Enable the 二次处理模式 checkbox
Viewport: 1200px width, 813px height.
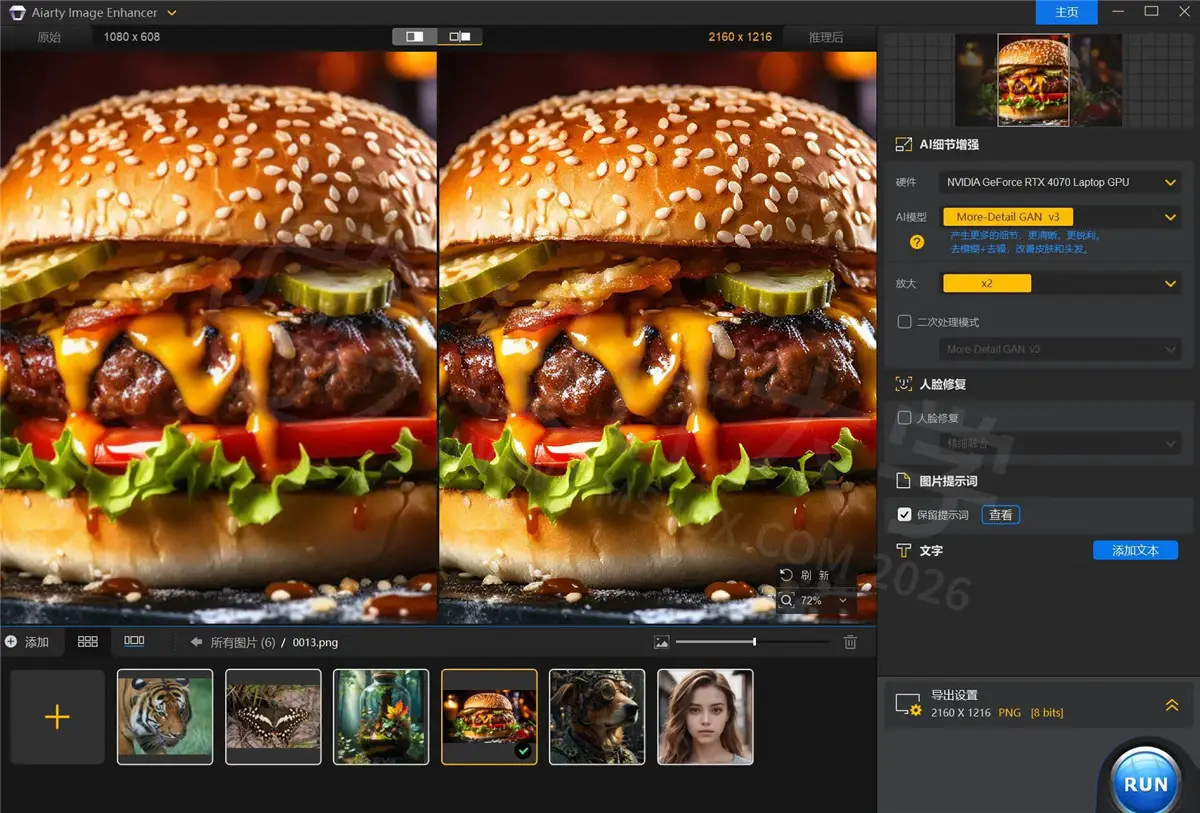click(905, 322)
